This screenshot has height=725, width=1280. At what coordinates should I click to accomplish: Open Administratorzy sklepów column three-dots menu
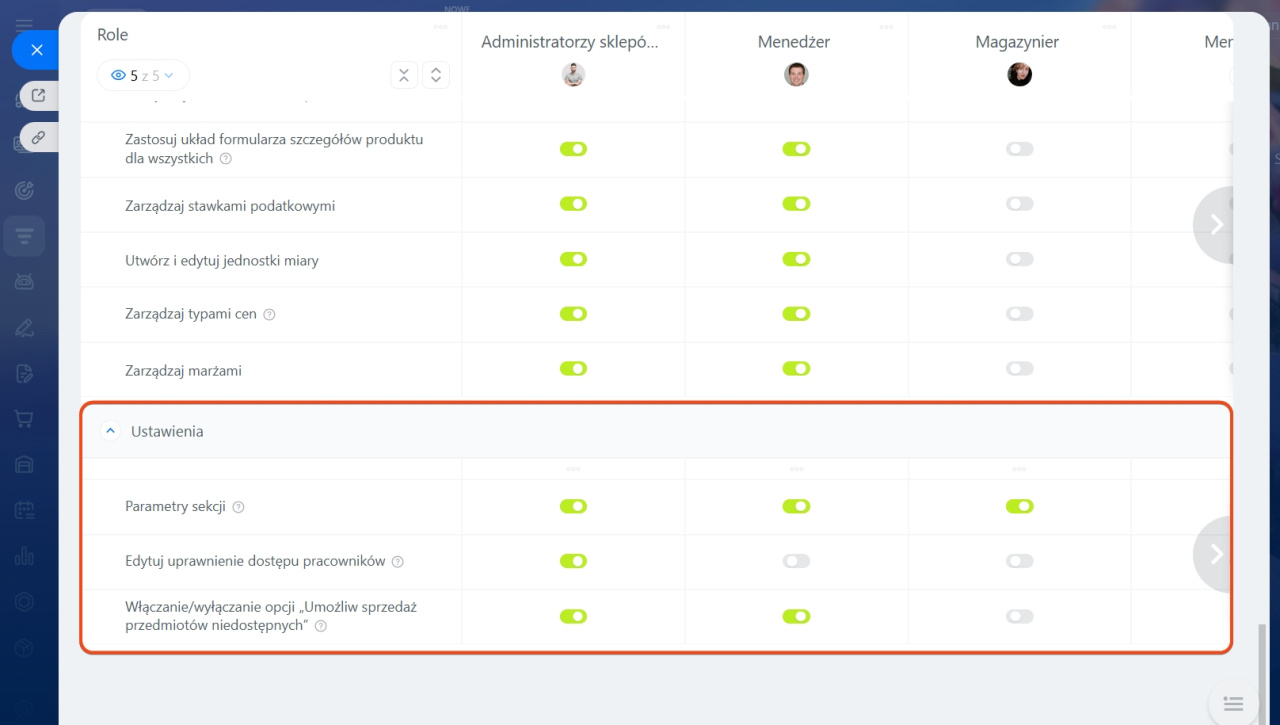click(664, 27)
